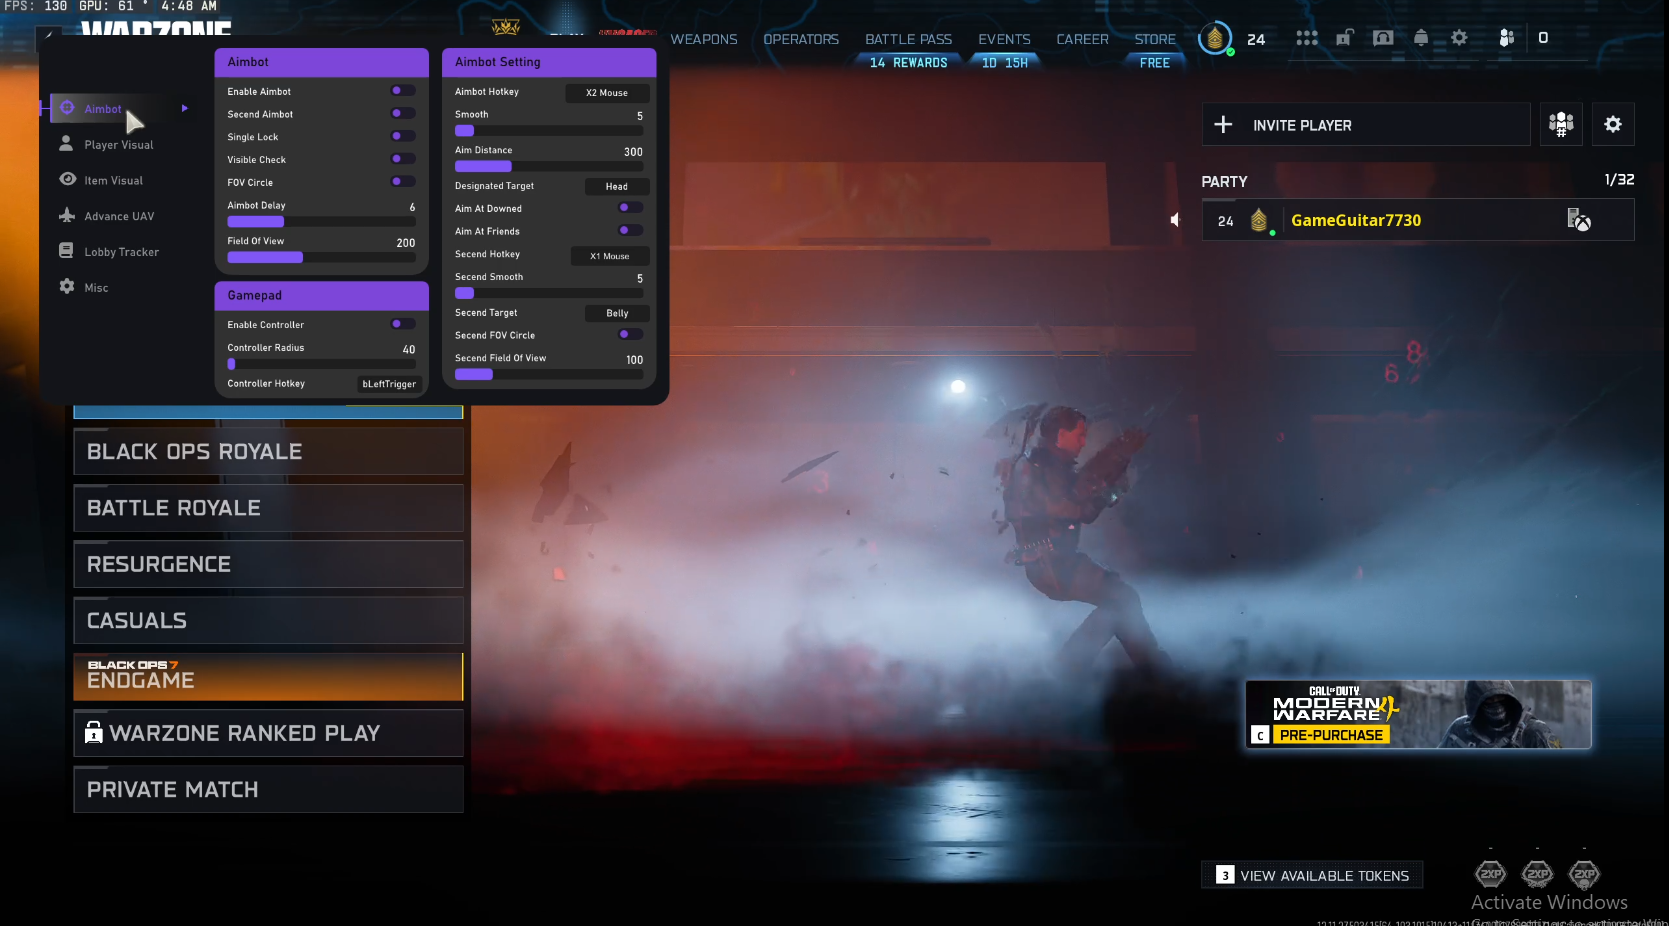Mute party audio speaker icon
1669x926 pixels.
(x=1175, y=220)
